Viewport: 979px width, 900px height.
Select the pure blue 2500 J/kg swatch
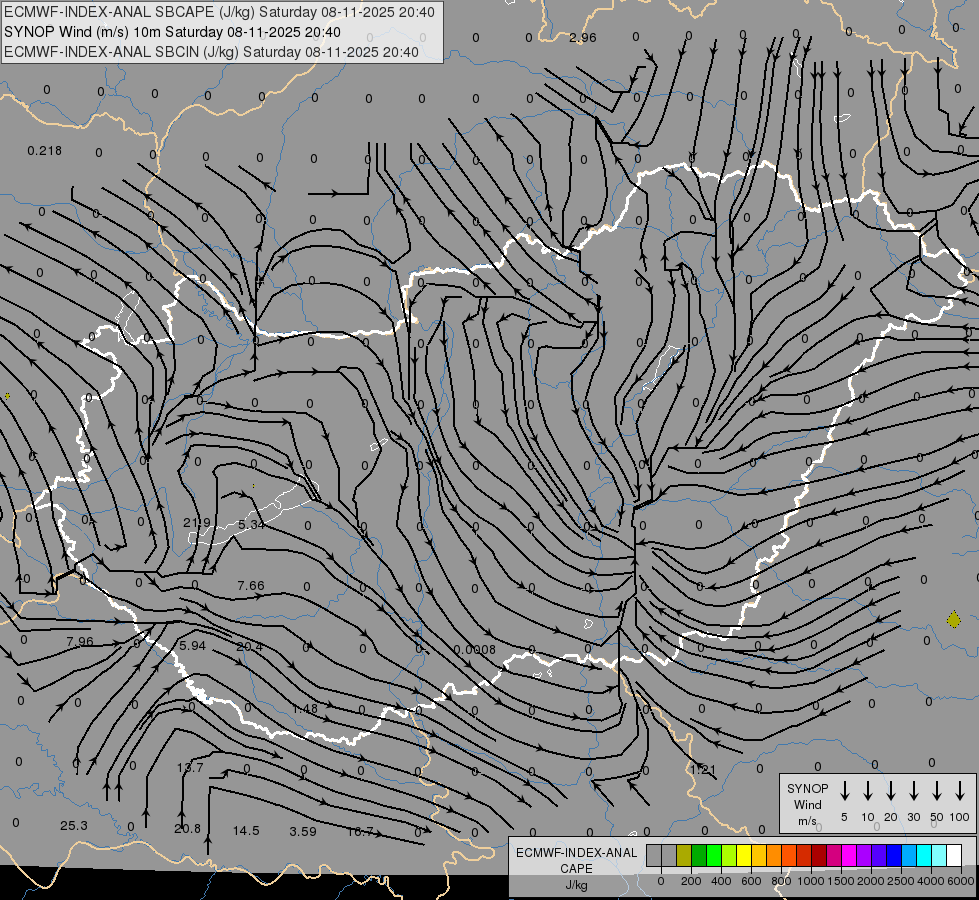[893, 855]
